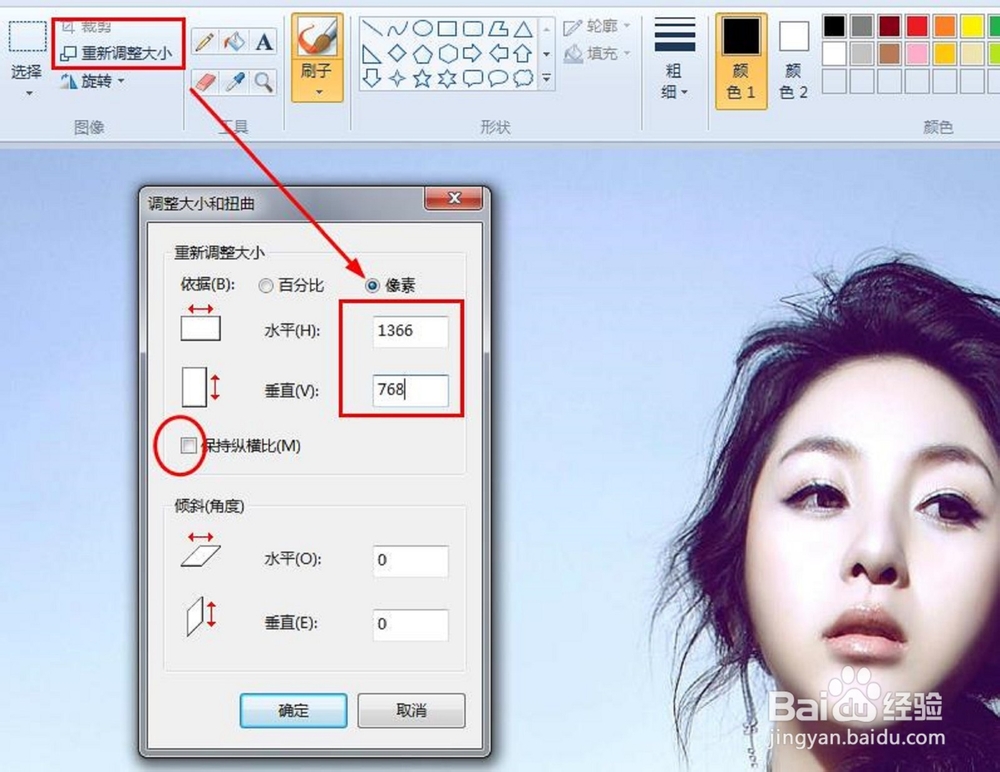1000x772 pixels.
Task: Choose the Color picker tool
Action: point(234,79)
